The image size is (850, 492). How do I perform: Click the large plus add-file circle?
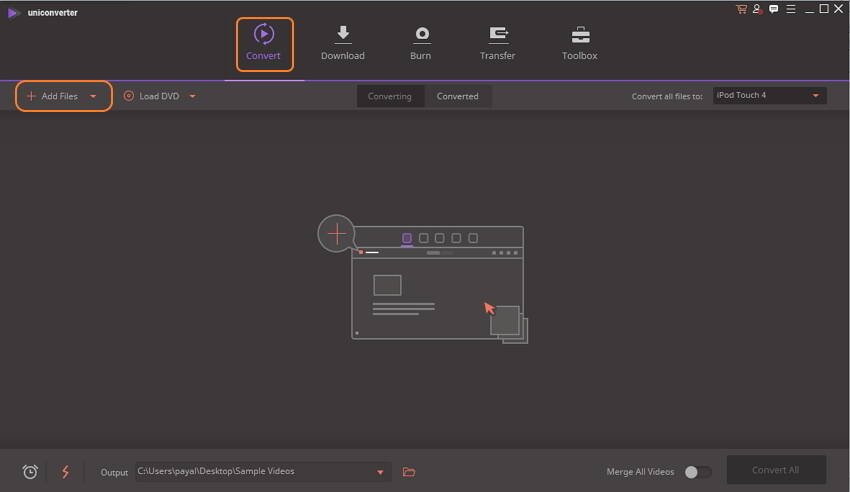[337, 234]
